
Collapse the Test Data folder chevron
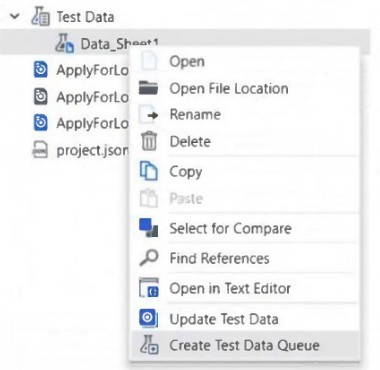pyautogui.click(x=15, y=16)
